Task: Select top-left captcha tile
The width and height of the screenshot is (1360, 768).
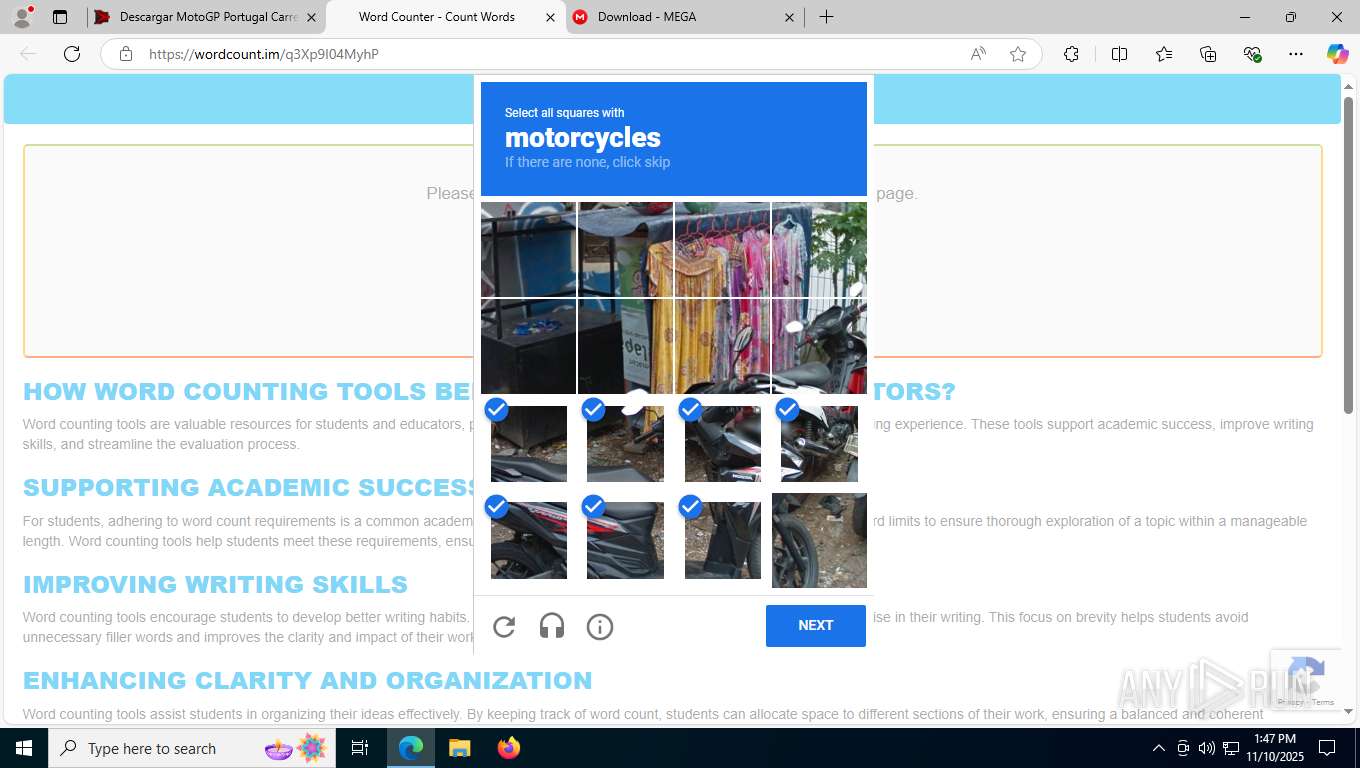Action: pyautogui.click(x=528, y=249)
